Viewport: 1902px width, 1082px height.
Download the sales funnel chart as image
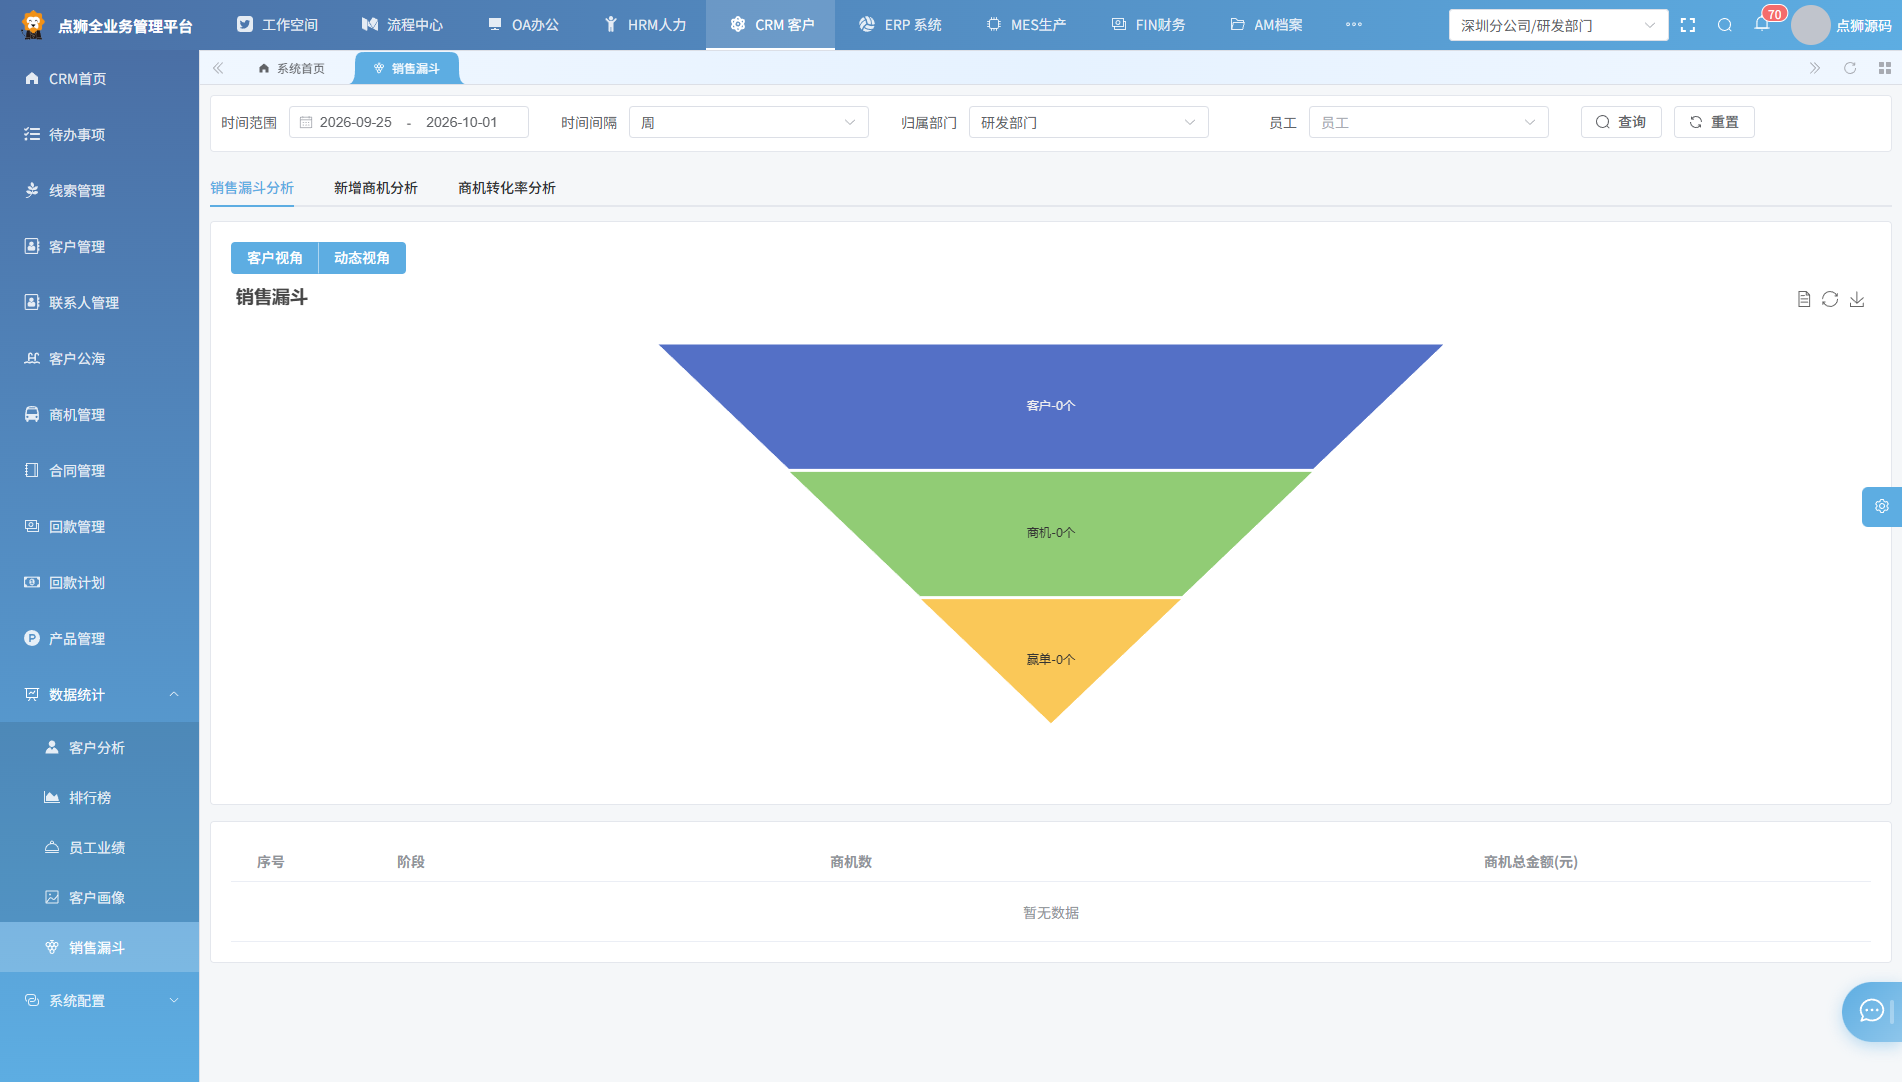click(1857, 299)
